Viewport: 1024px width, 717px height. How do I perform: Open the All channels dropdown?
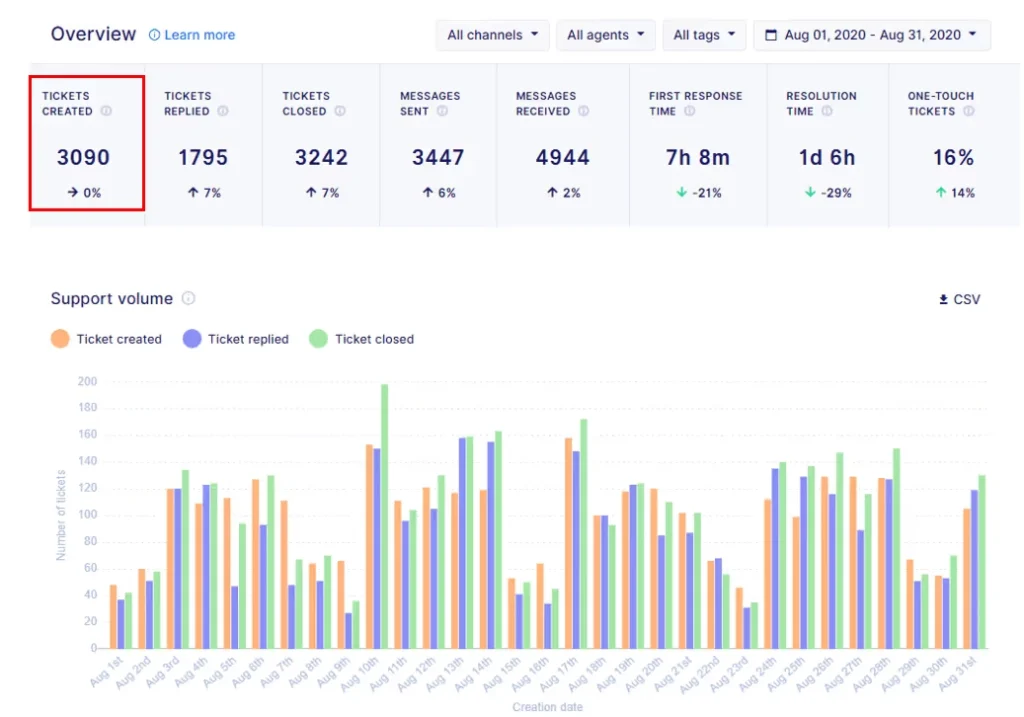[492, 35]
